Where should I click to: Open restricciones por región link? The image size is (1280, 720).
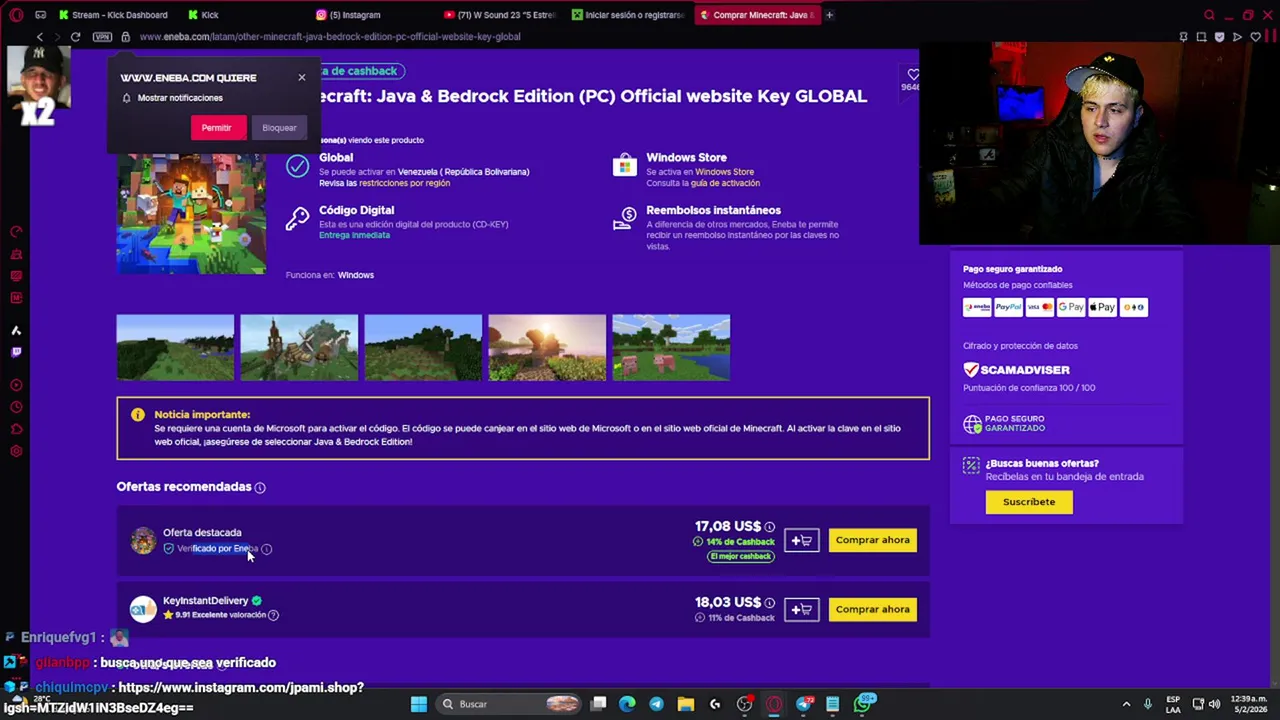[x=404, y=183]
